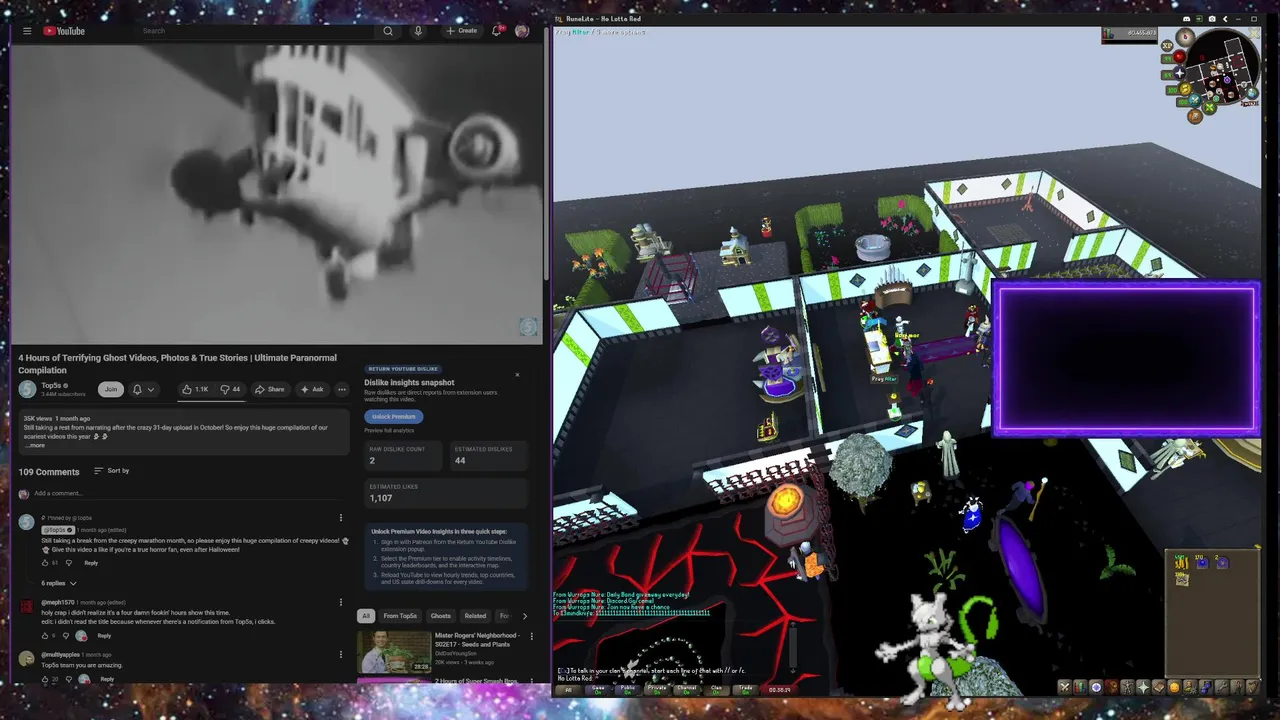Click the first item in the inventory
1280x720 pixels.
point(1181,563)
